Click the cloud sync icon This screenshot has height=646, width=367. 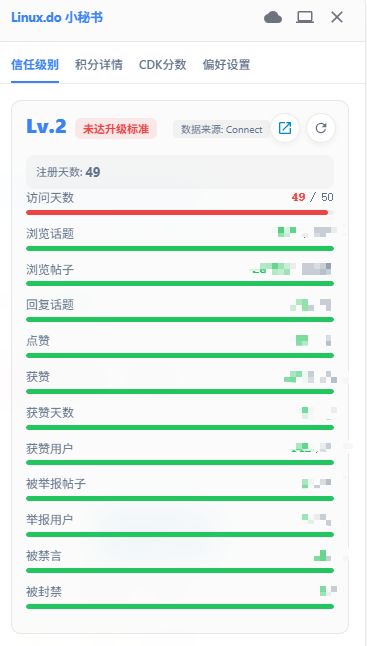point(273,17)
